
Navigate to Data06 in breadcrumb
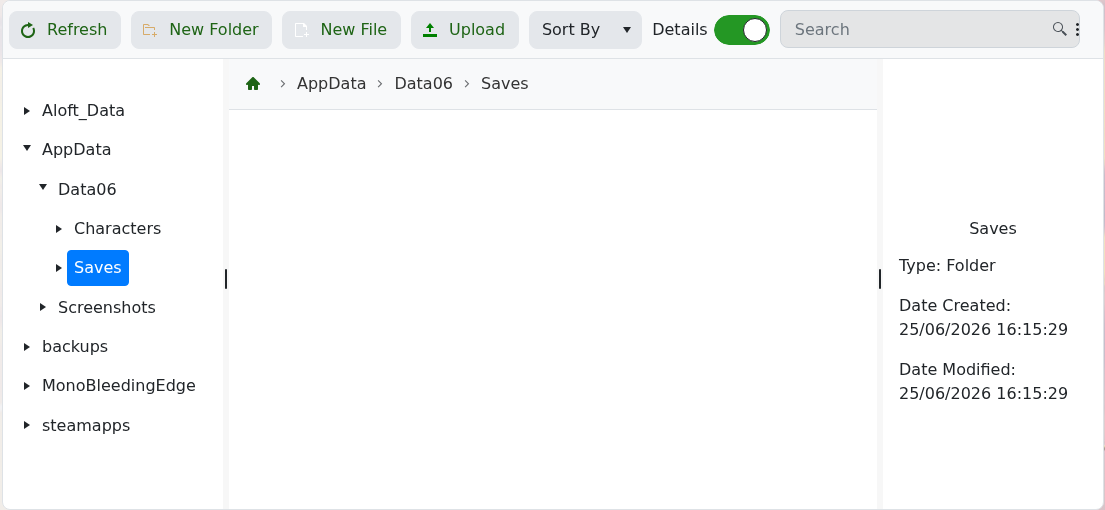[x=424, y=84]
